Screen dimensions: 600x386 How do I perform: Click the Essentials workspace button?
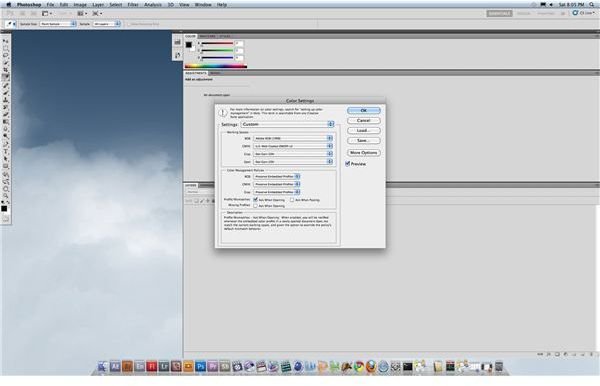499,13
